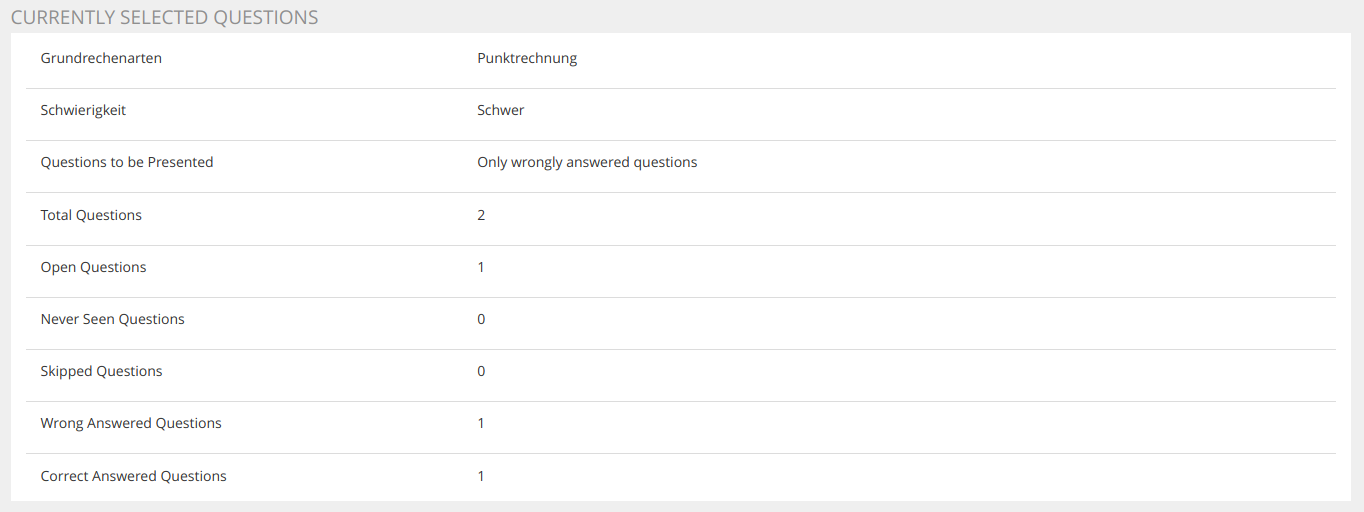Screen dimensions: 1364x512
Task: Click the count value beside Open Questions
Action: click(481, 267)
